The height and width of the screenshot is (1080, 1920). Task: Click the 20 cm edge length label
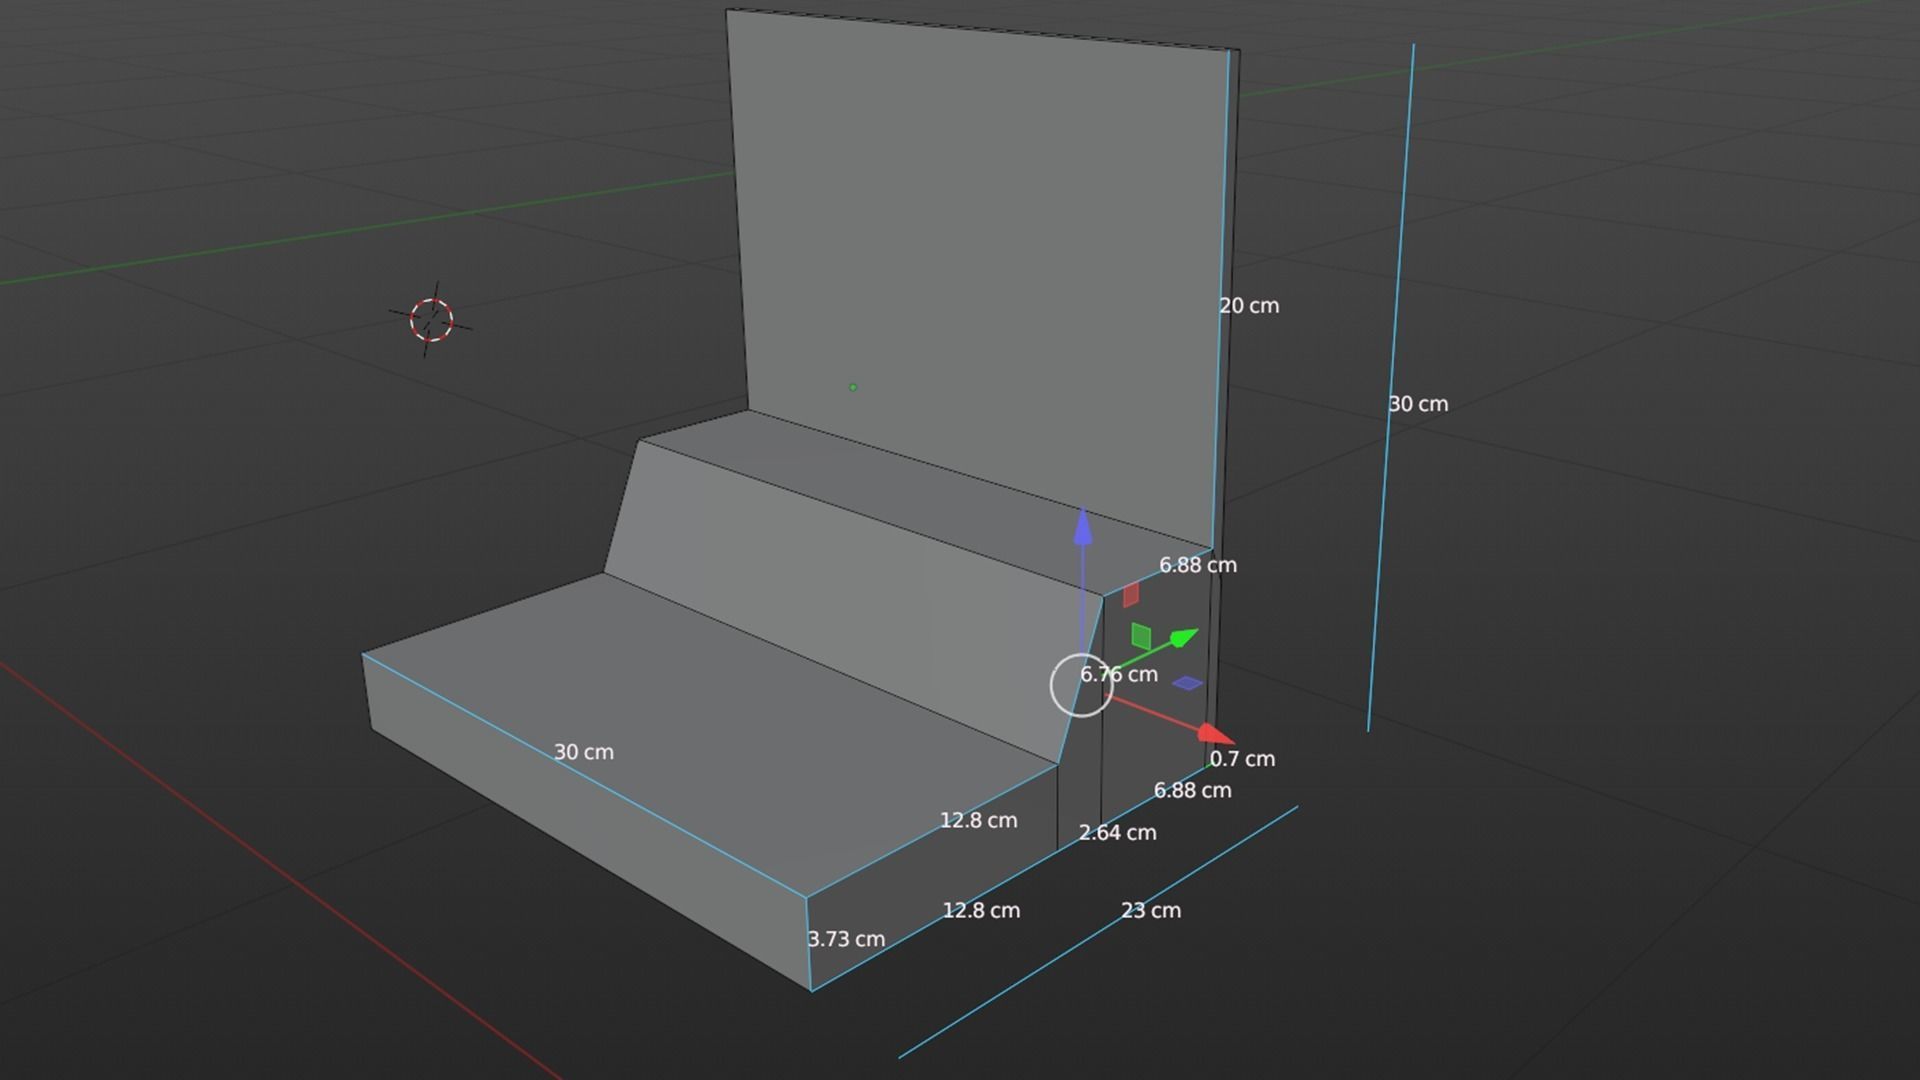pos(1249,306)
